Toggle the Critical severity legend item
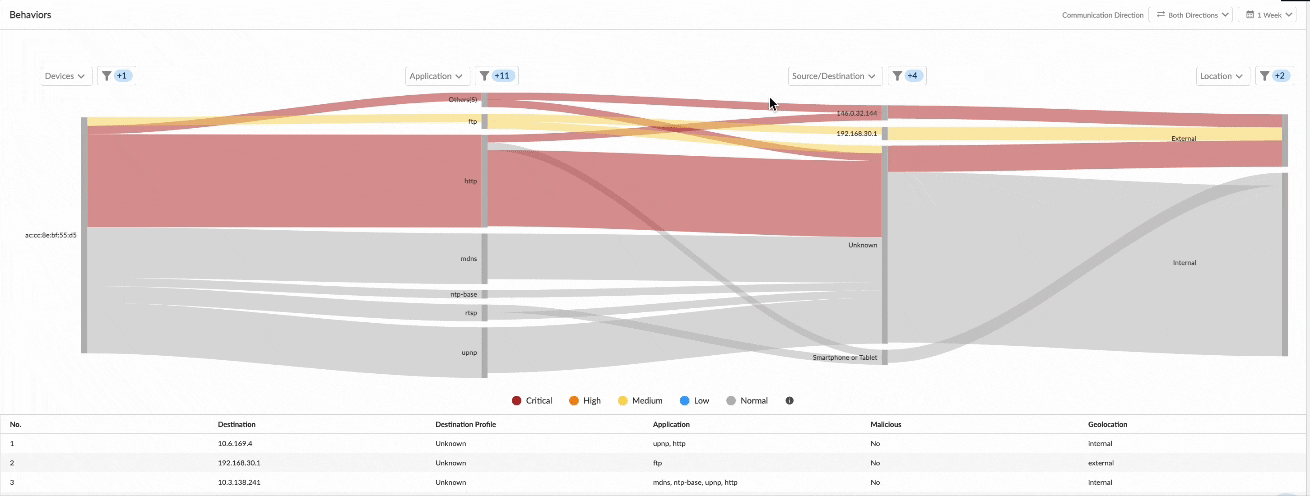 tap(533, 401)
